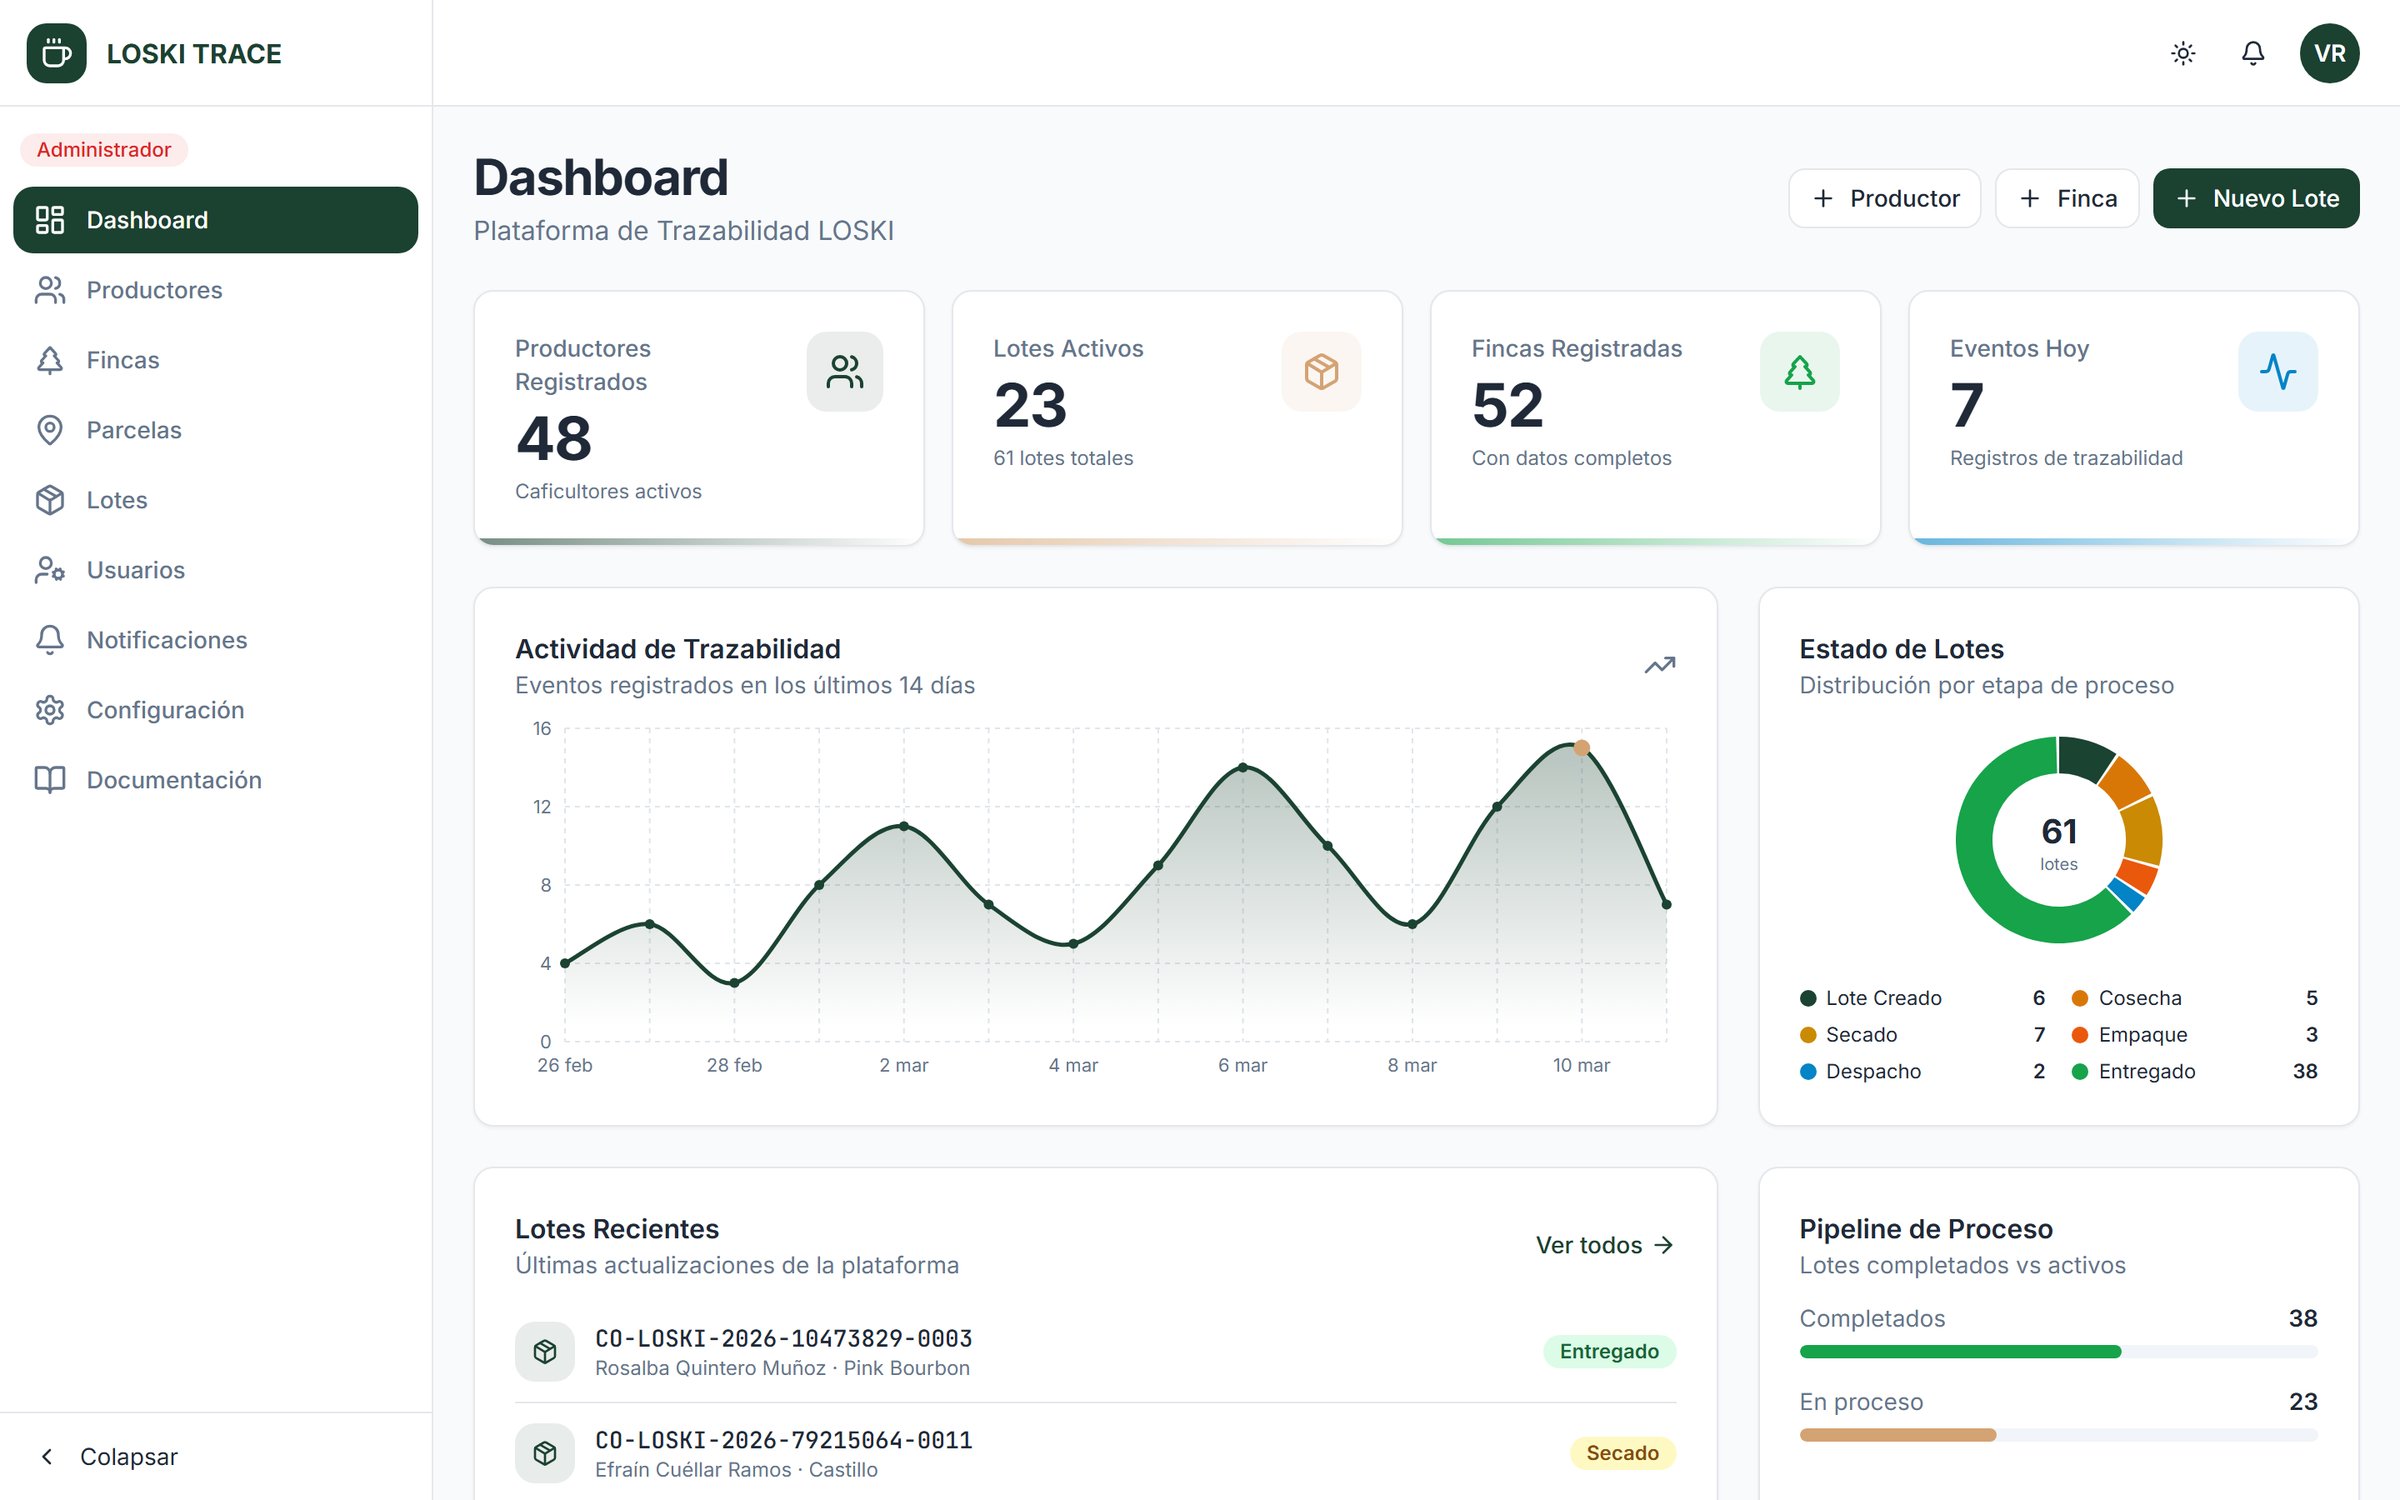Go to Productores in the sidebar
Screen dimensions: 2400x1500
[x=215, y=290]
